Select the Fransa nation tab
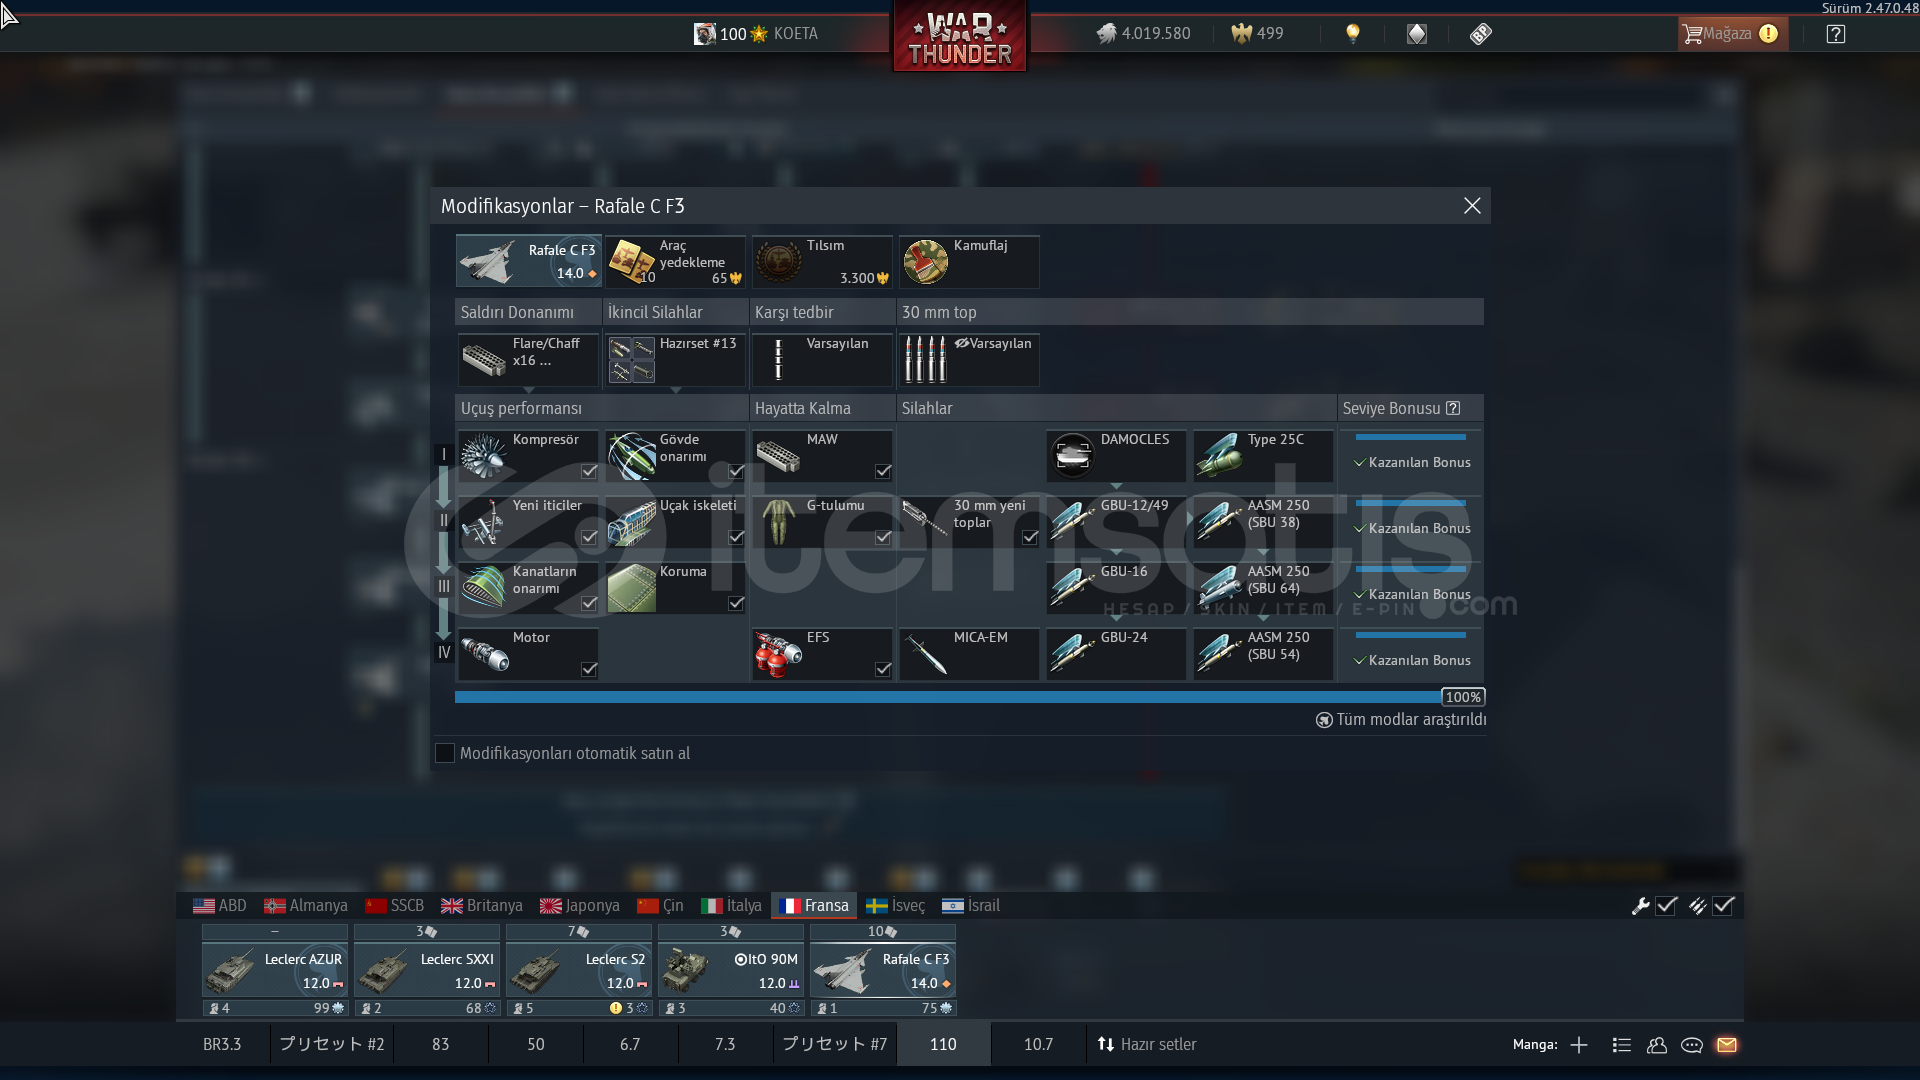1920x1080 pixels. click(814, 905)
